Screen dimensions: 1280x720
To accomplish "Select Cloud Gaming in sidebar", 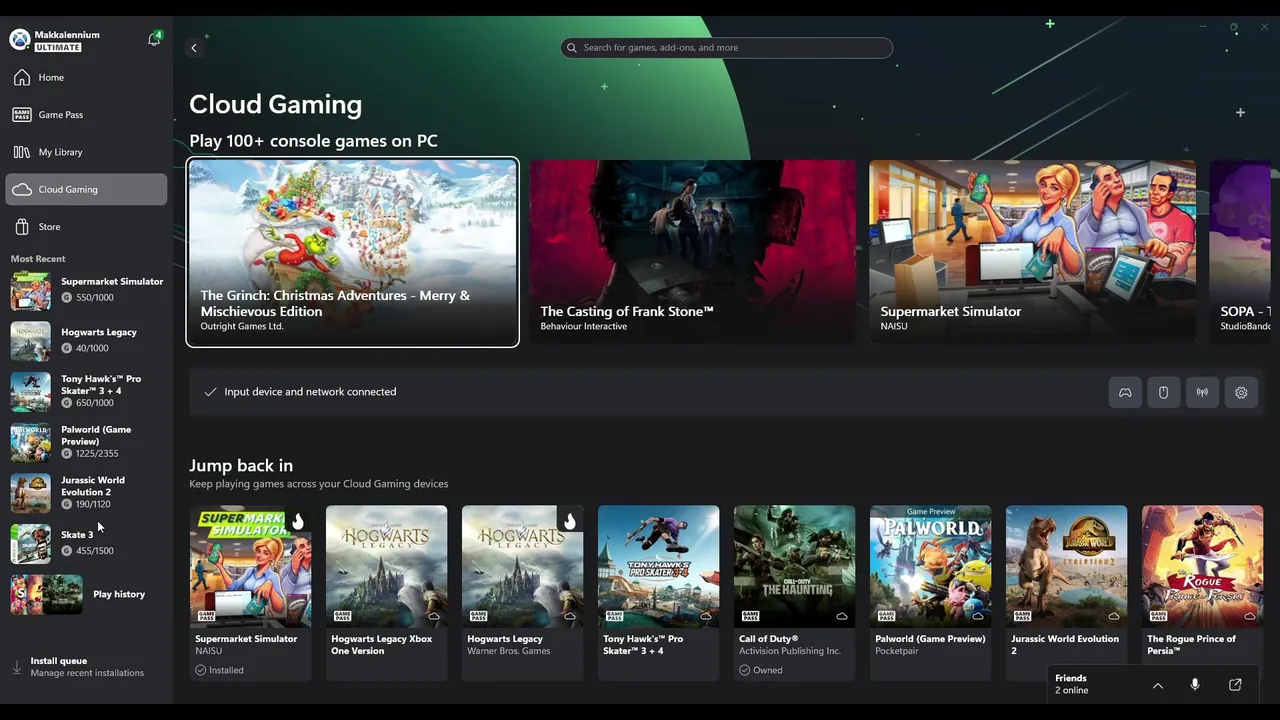I will click(86, 189).
